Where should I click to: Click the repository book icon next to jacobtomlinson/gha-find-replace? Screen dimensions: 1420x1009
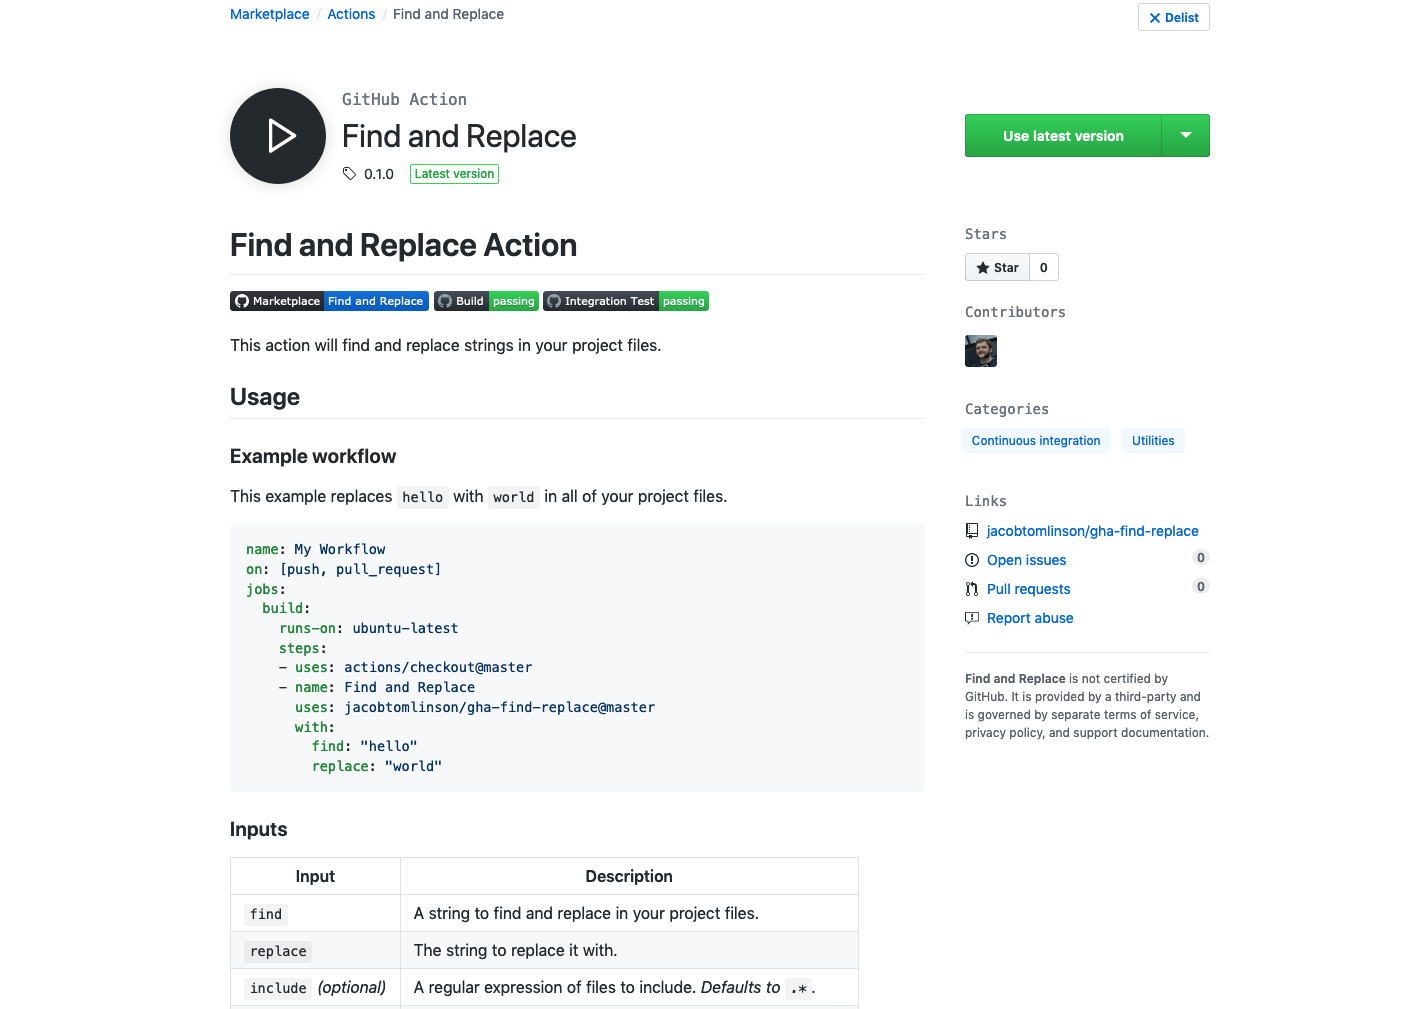[972, 530]
